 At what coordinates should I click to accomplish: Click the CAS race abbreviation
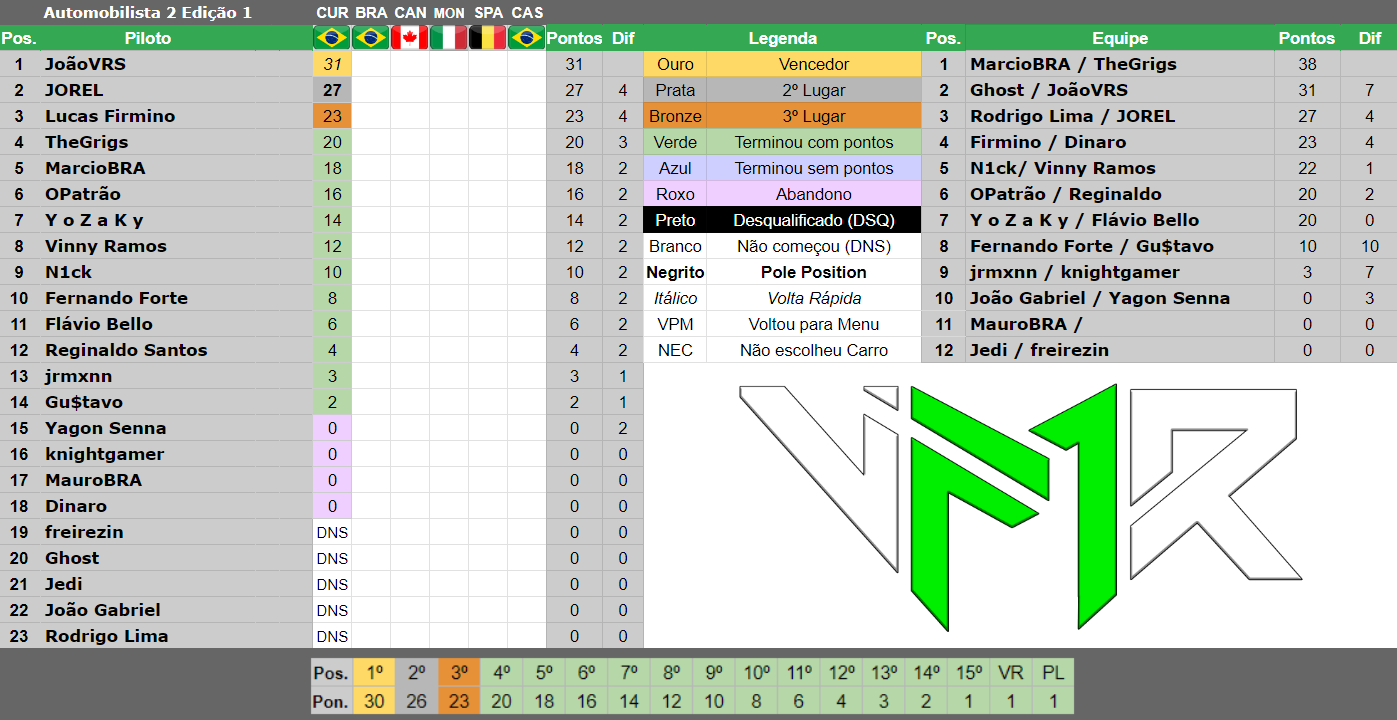click(527, 13)
